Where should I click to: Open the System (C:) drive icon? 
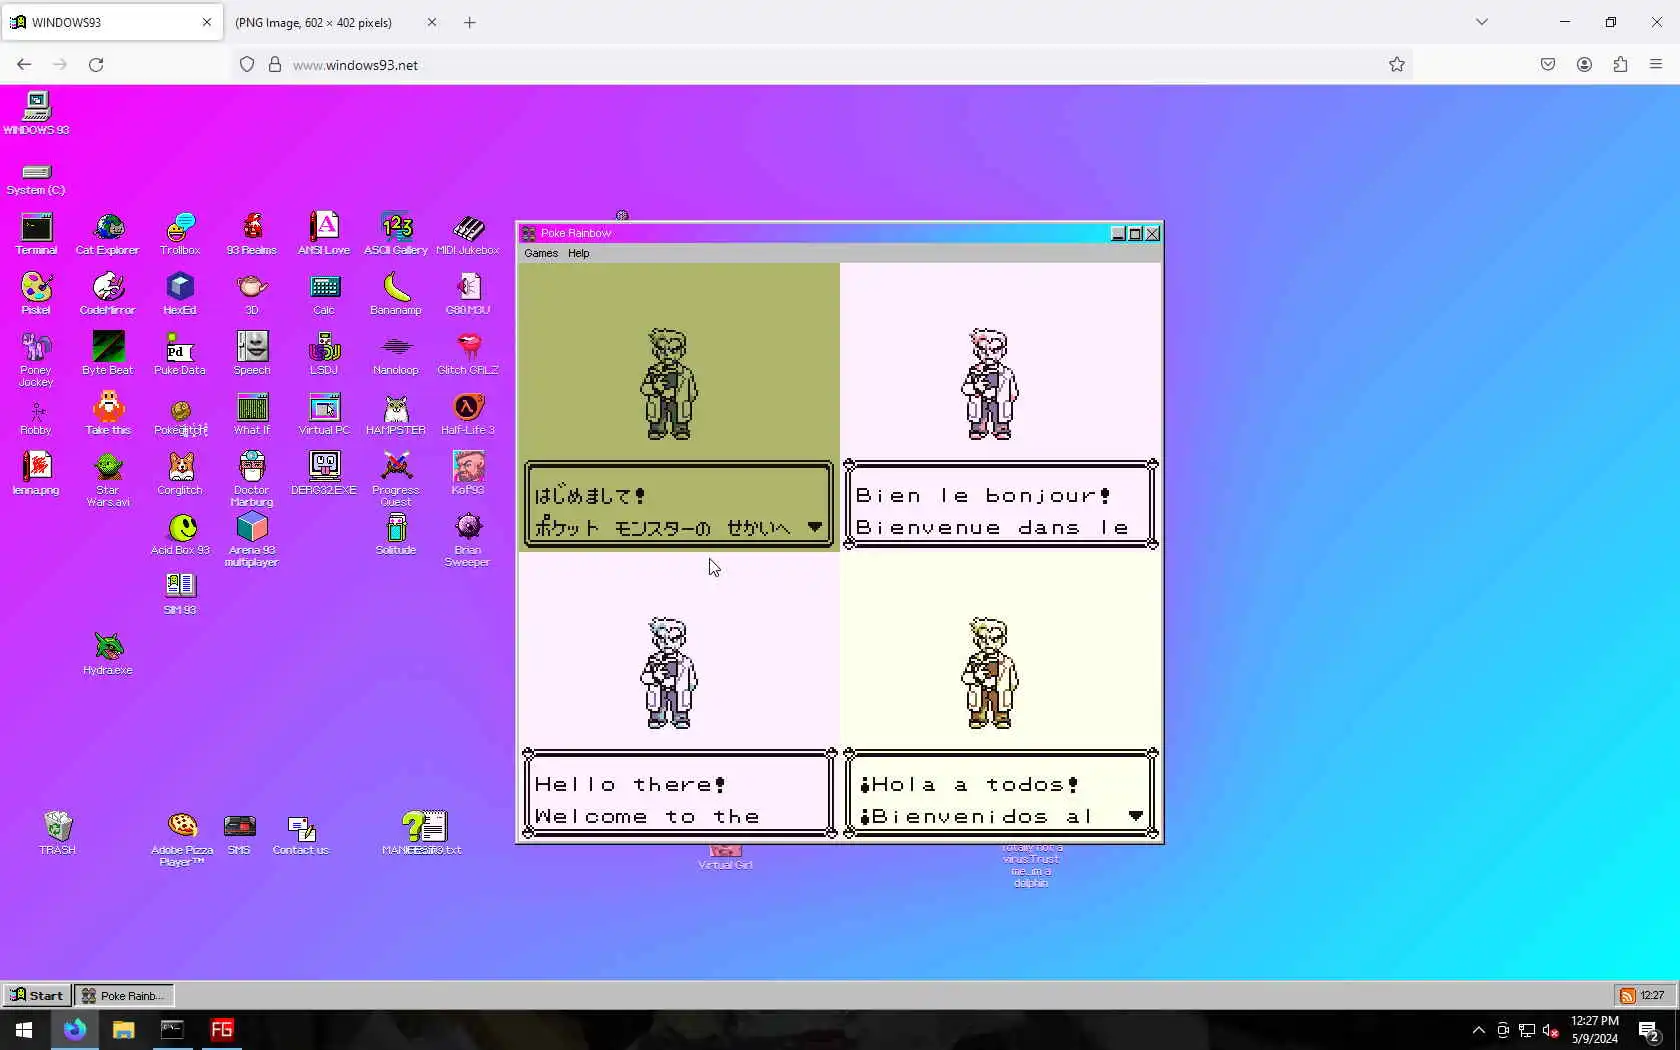(x=36, y=178)
